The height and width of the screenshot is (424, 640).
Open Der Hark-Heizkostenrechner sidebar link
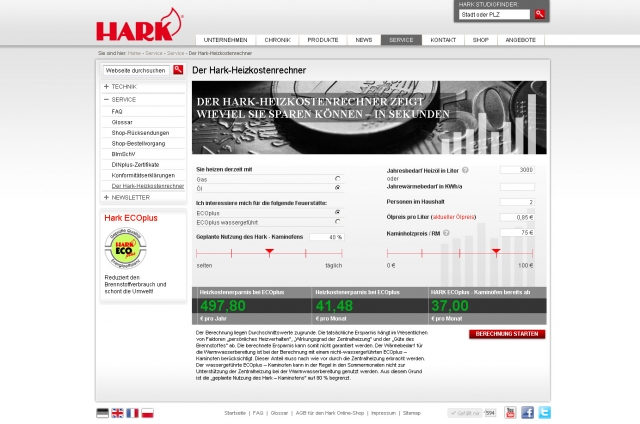click(x=148, y=186)
